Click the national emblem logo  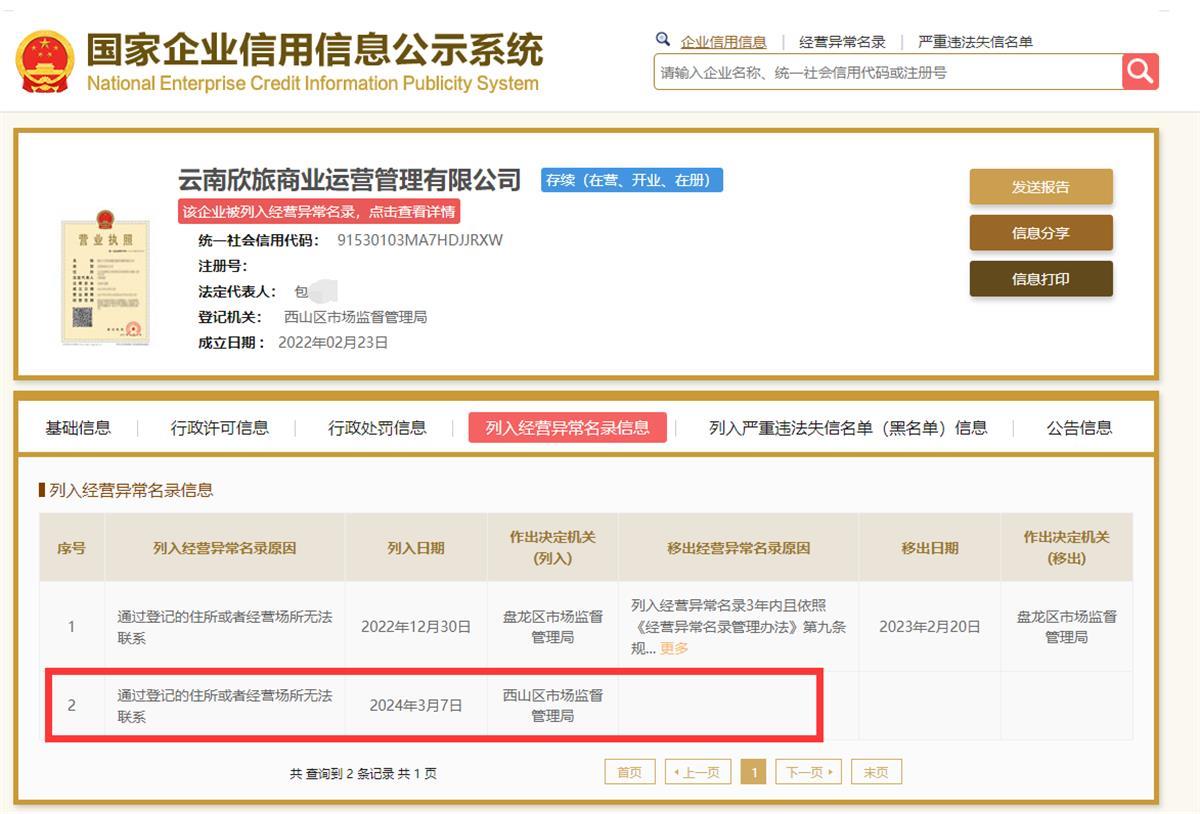[45, 61]
